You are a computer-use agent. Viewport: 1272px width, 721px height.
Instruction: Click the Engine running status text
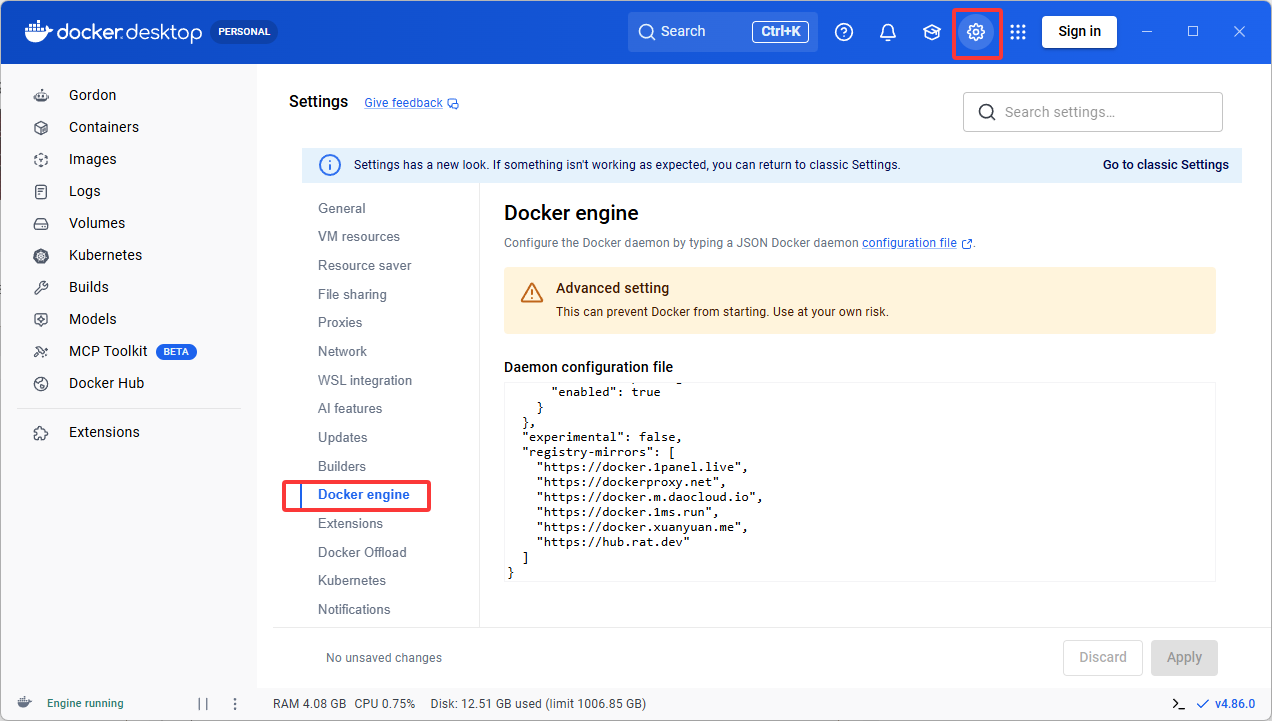pos(85,704)
